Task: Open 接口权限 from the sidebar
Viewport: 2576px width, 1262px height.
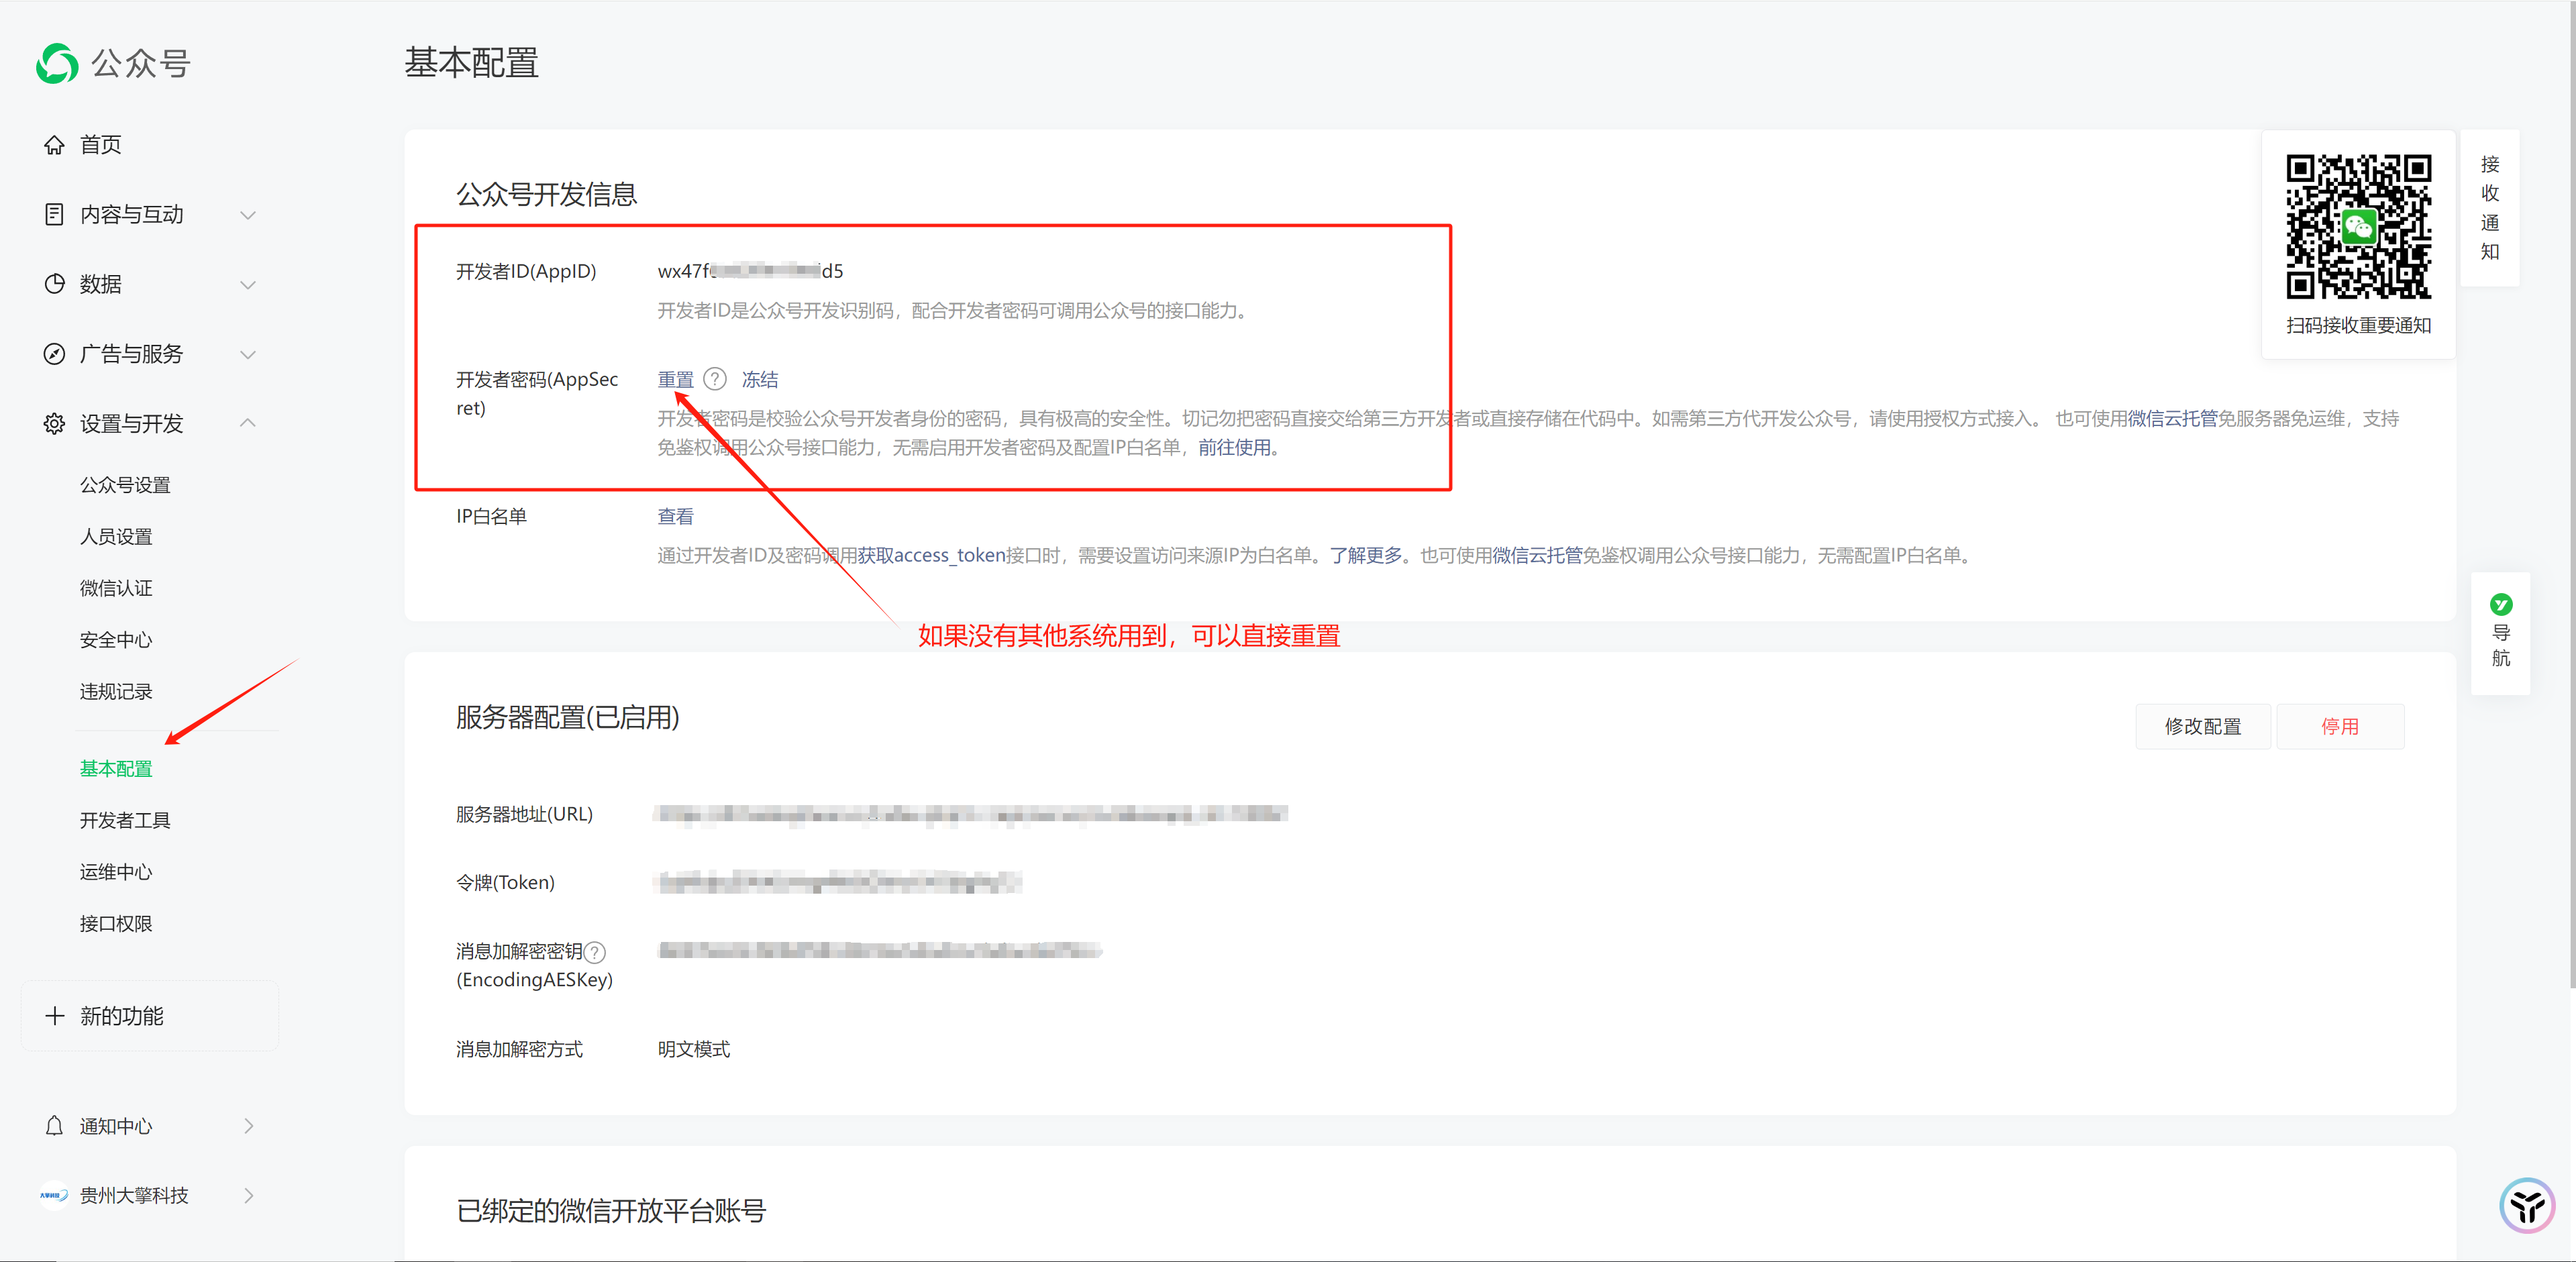Action: click(x=116, y=924)
